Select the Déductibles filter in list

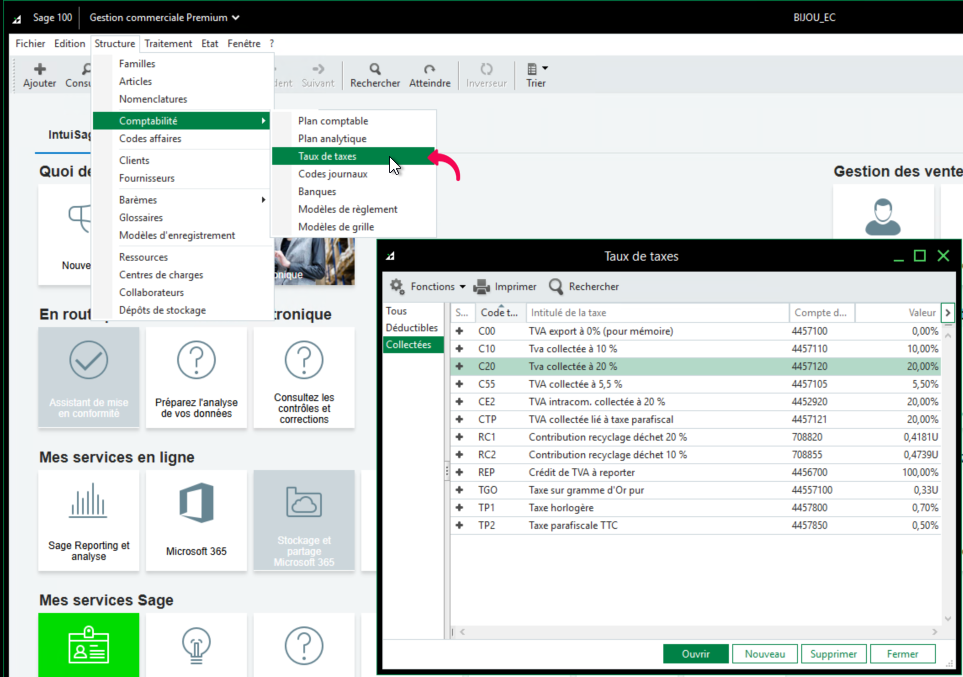click(x=411, y=328)
